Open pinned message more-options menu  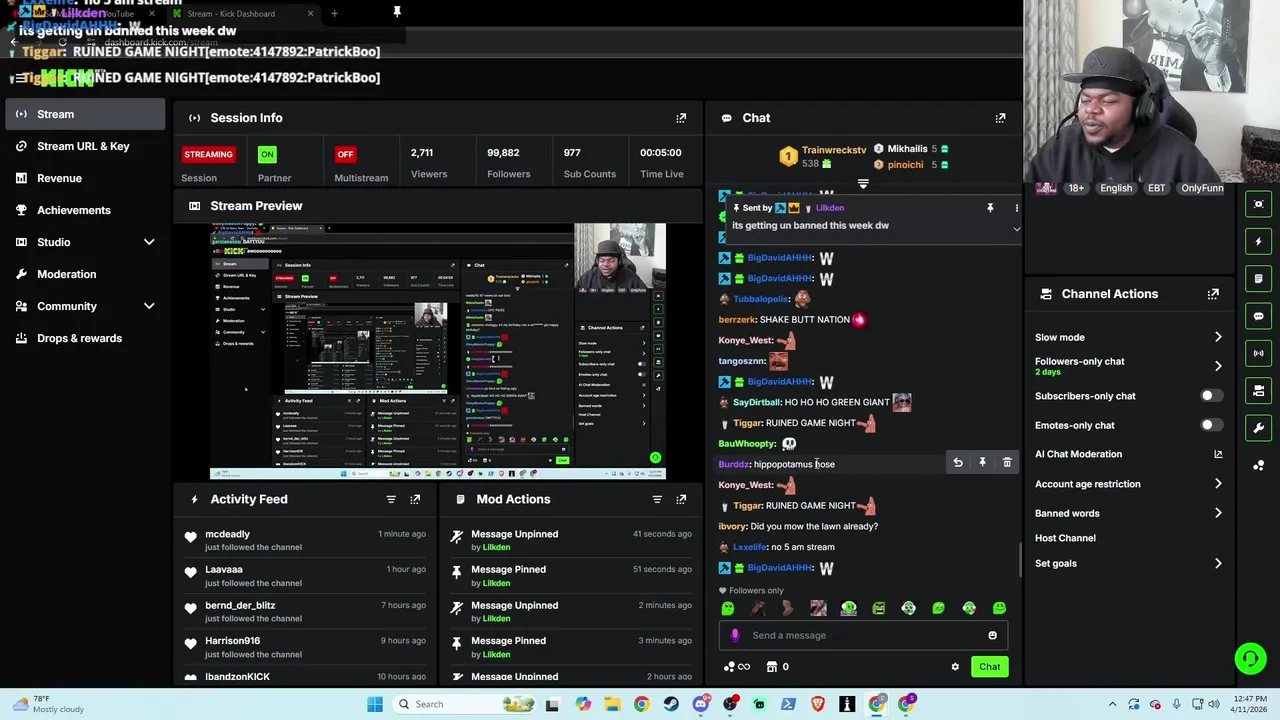[1016, 208]
